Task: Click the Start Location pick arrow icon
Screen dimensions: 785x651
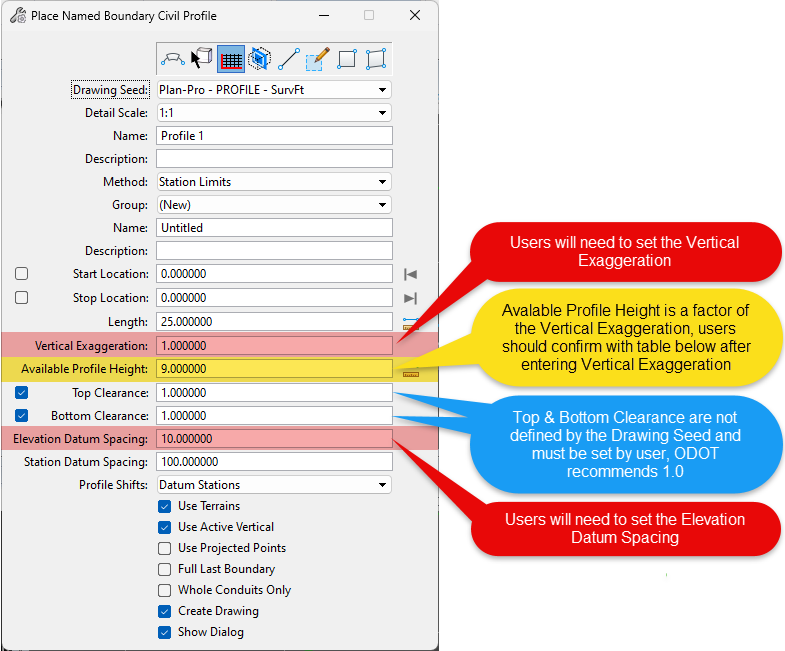Action: [x=411, y=274]
